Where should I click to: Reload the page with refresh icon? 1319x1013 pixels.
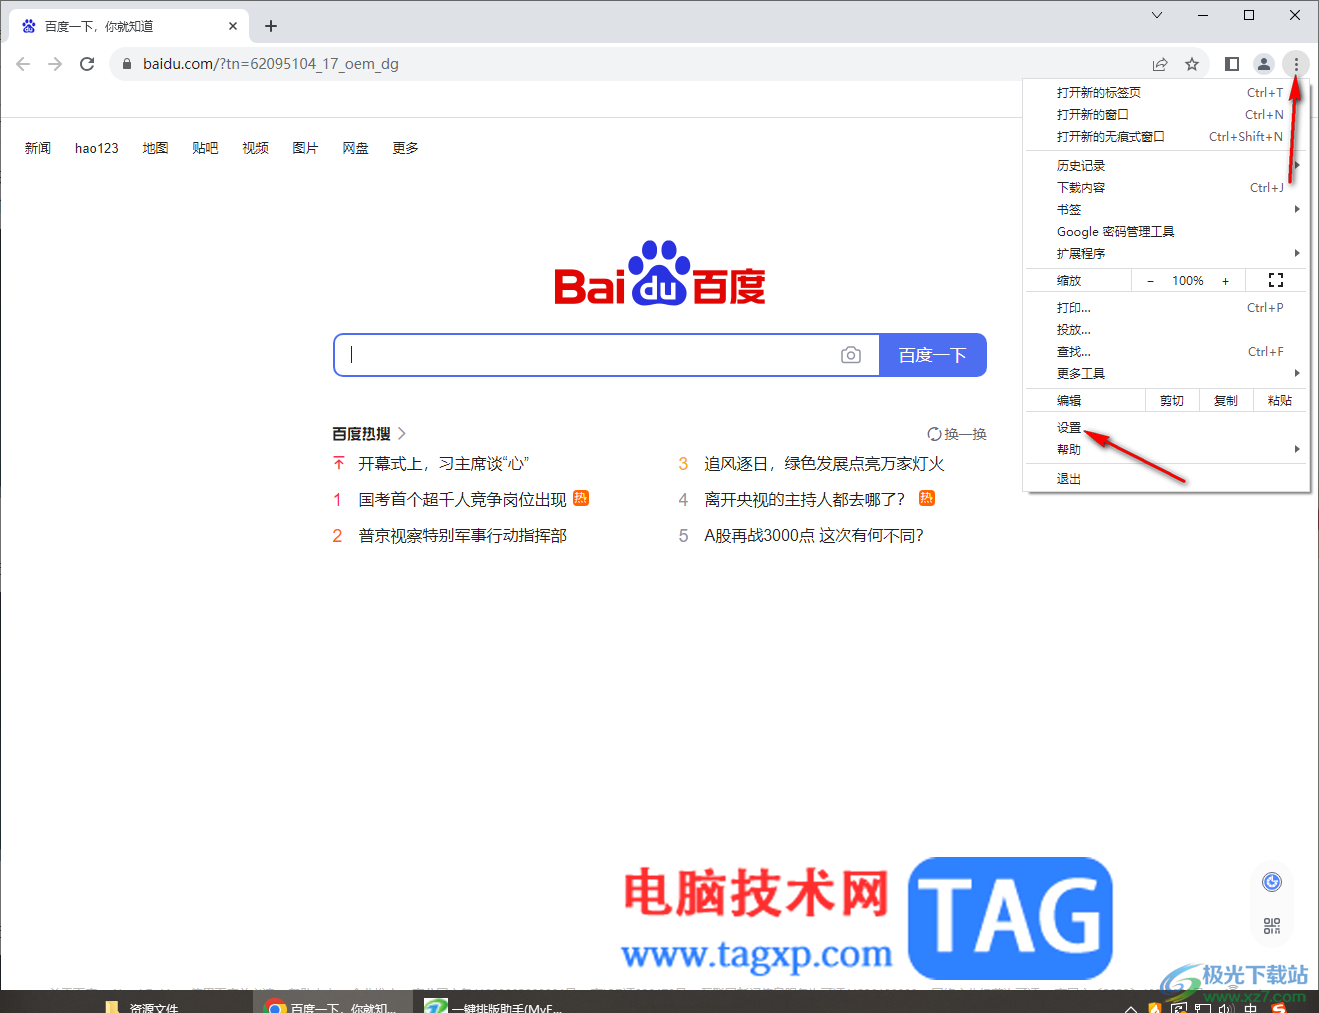(x=87, y=63)
